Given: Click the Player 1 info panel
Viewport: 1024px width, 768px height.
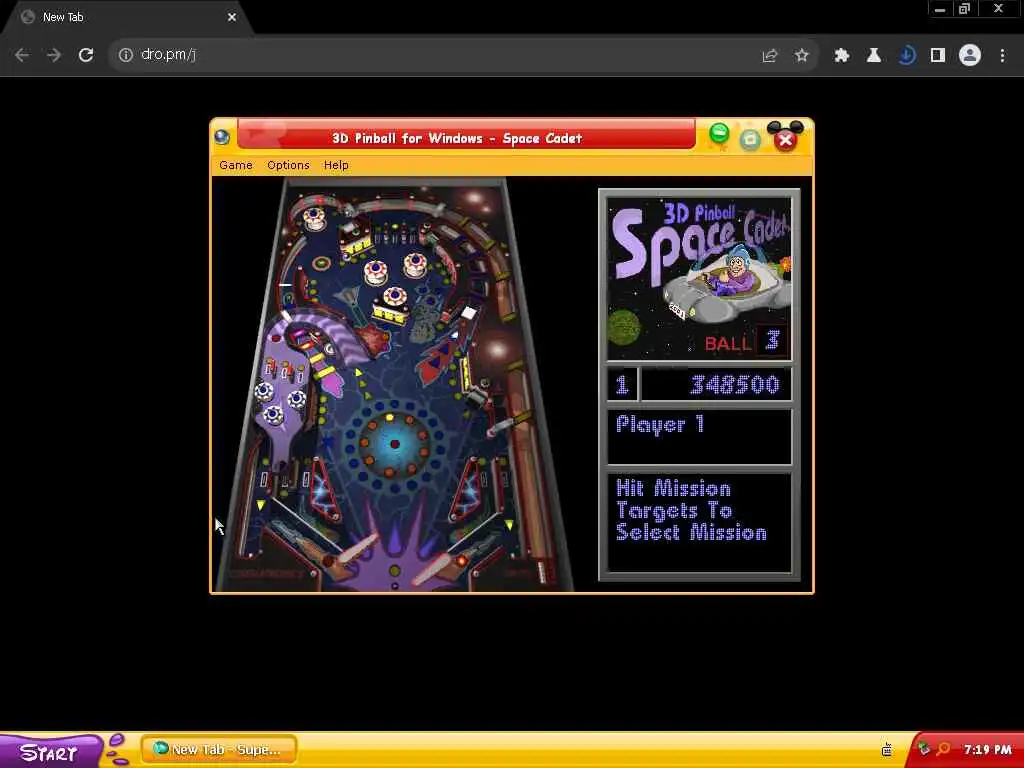Looking at the screenshot, I should pyautogui.click(x=699, y=437).
